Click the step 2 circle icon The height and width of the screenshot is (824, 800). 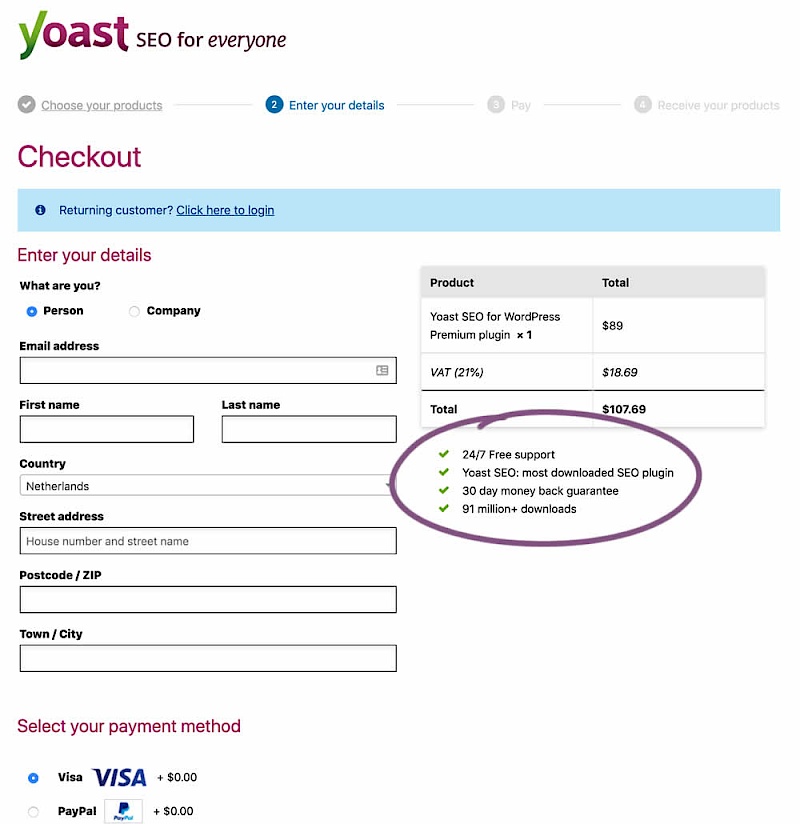[x=274, y=105]
